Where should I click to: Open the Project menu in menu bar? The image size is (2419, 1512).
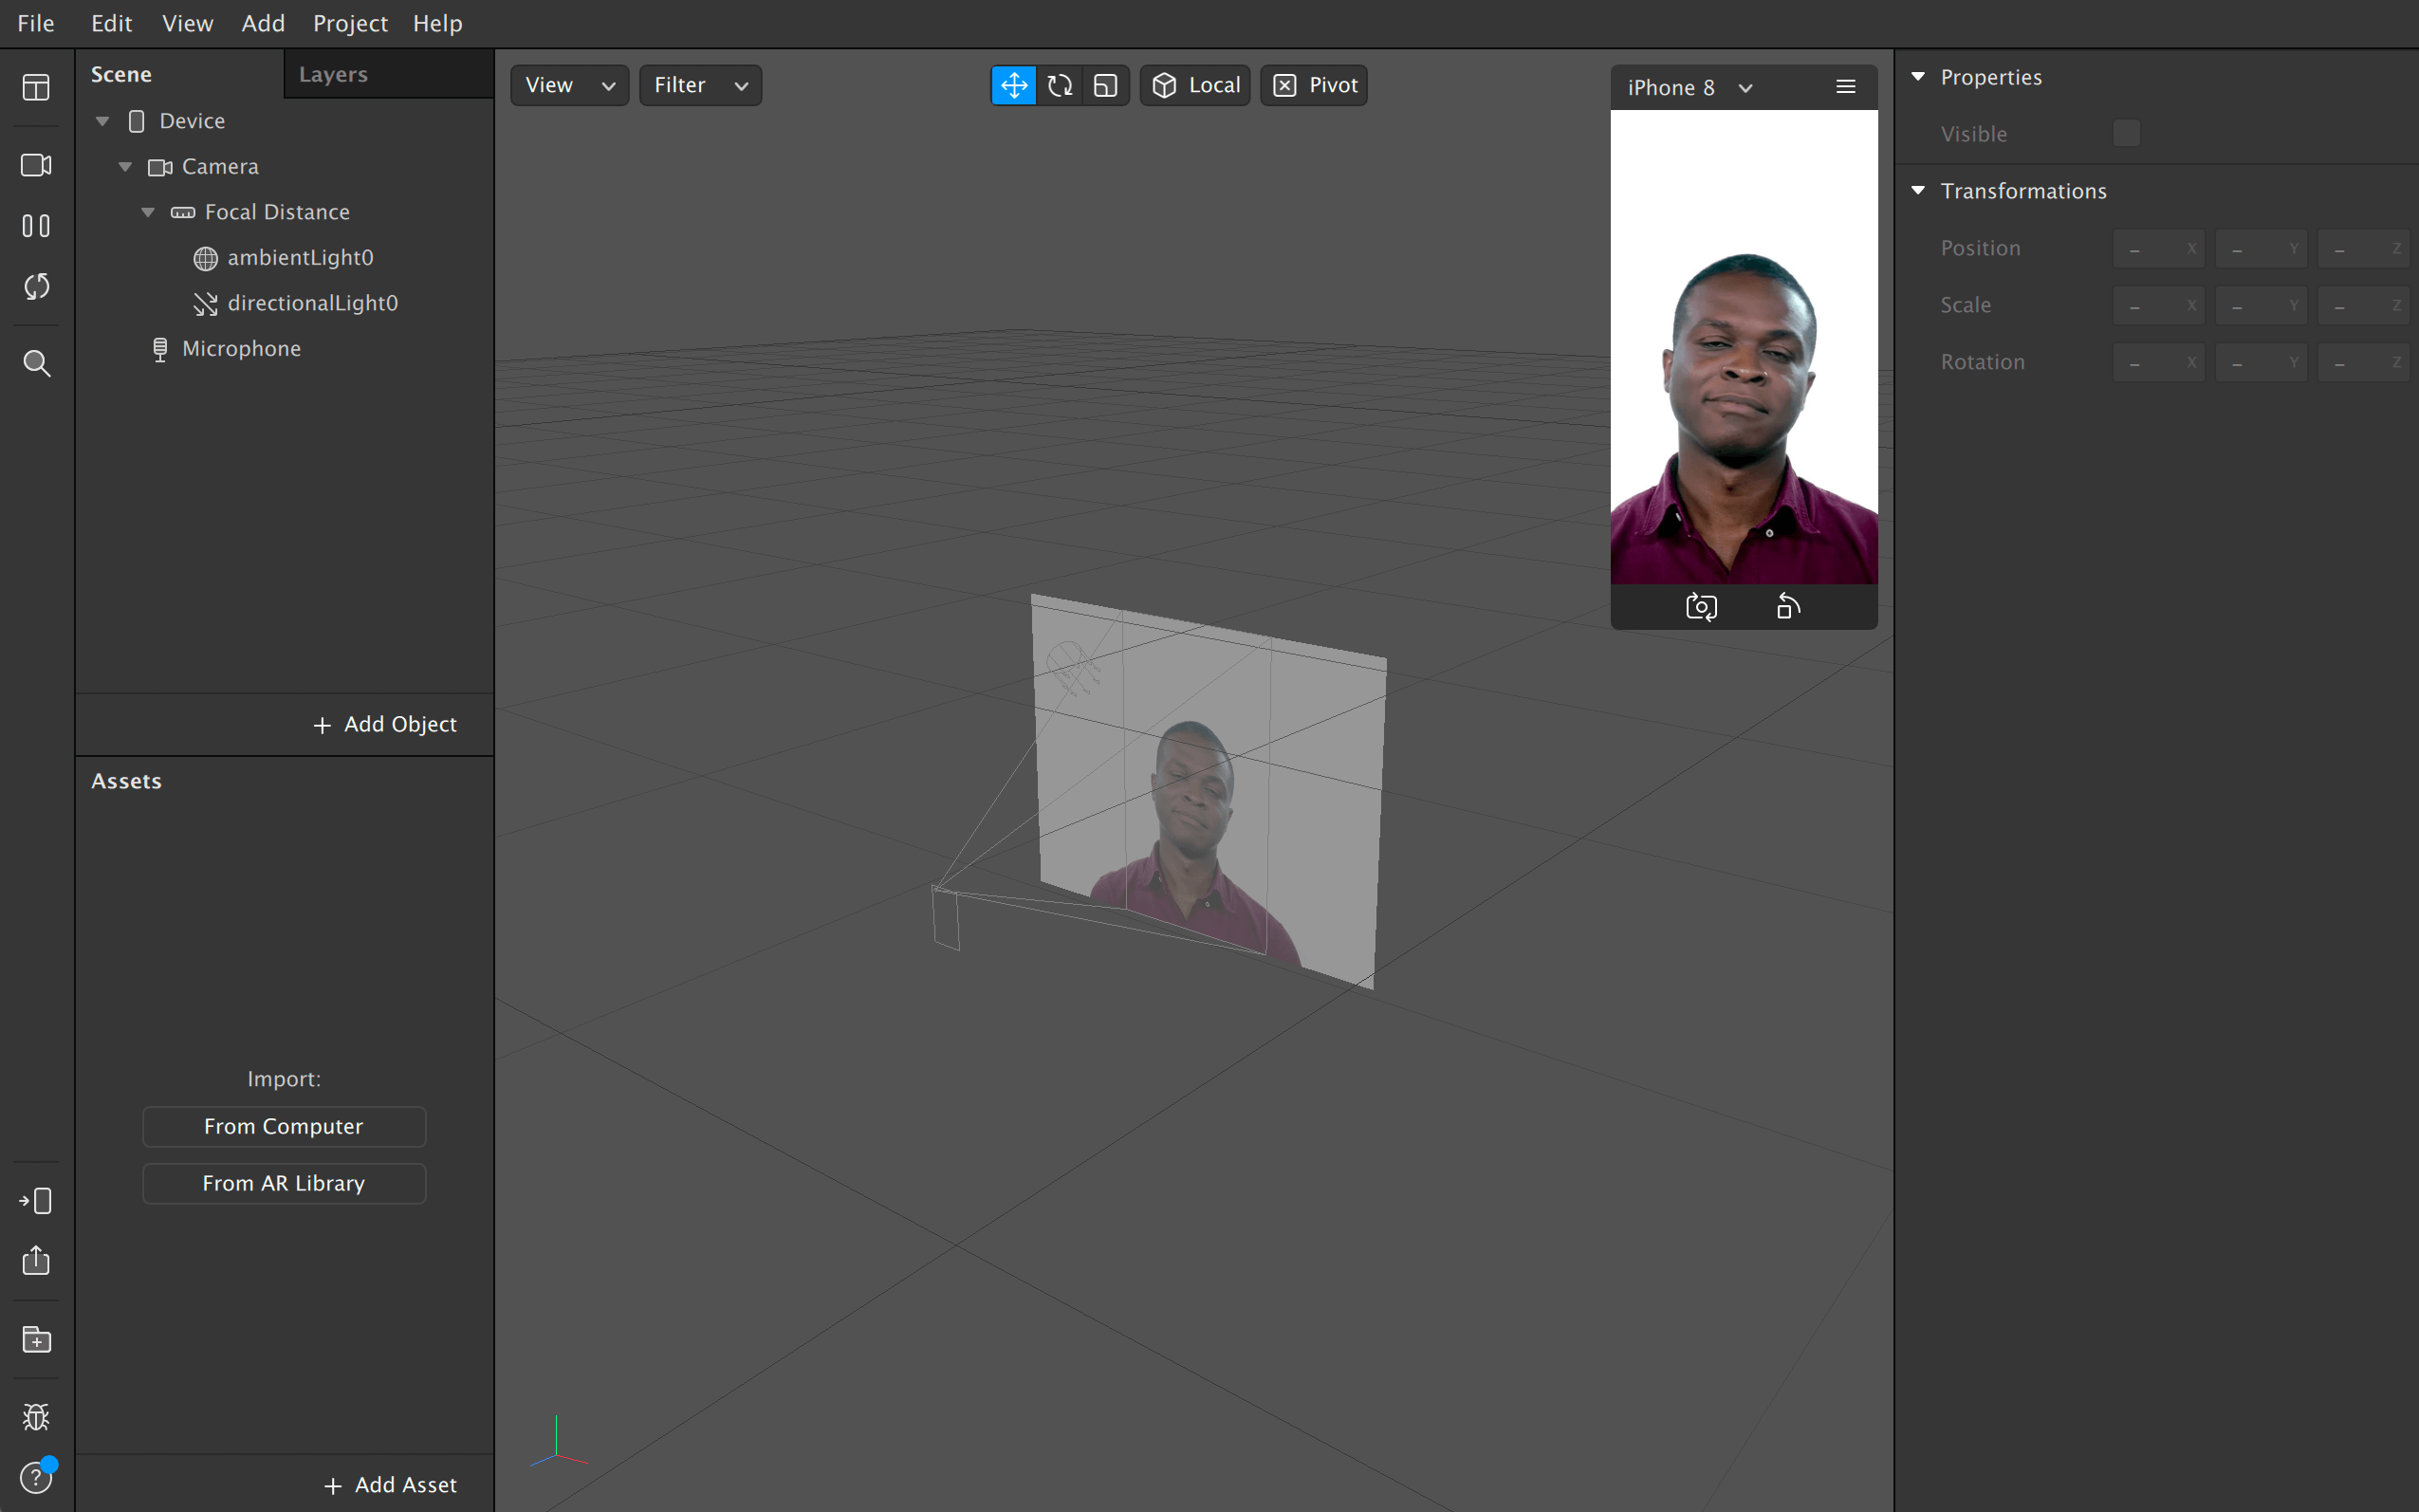350,23
